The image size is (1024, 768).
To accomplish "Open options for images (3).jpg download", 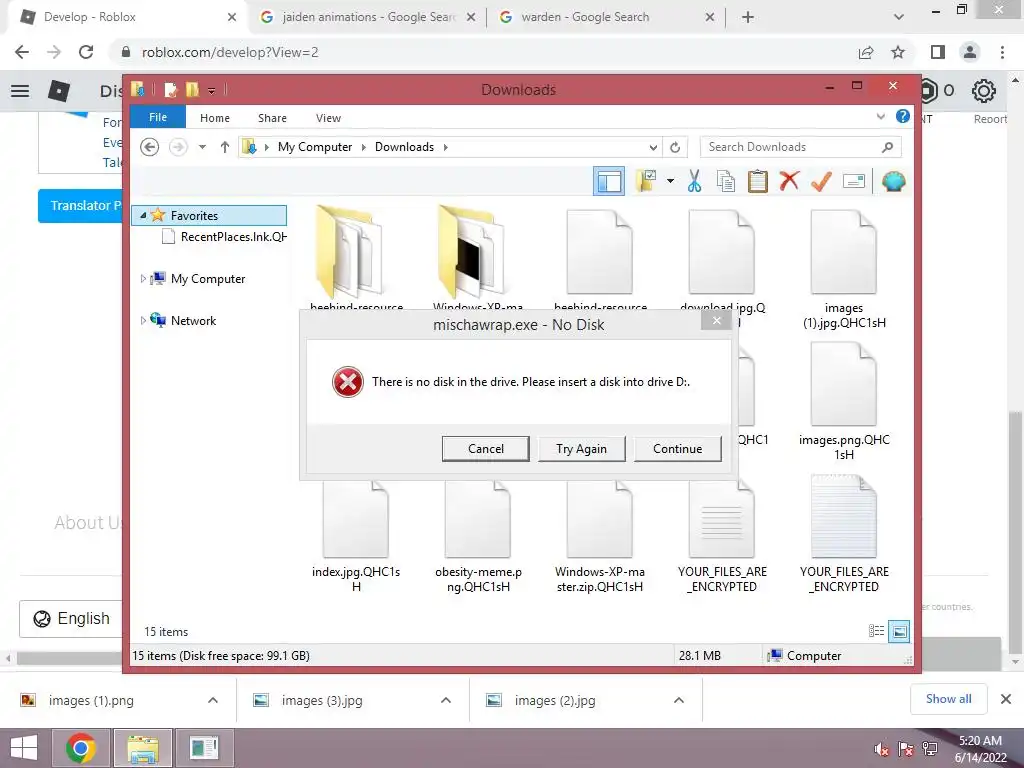I will pos(446,700).
